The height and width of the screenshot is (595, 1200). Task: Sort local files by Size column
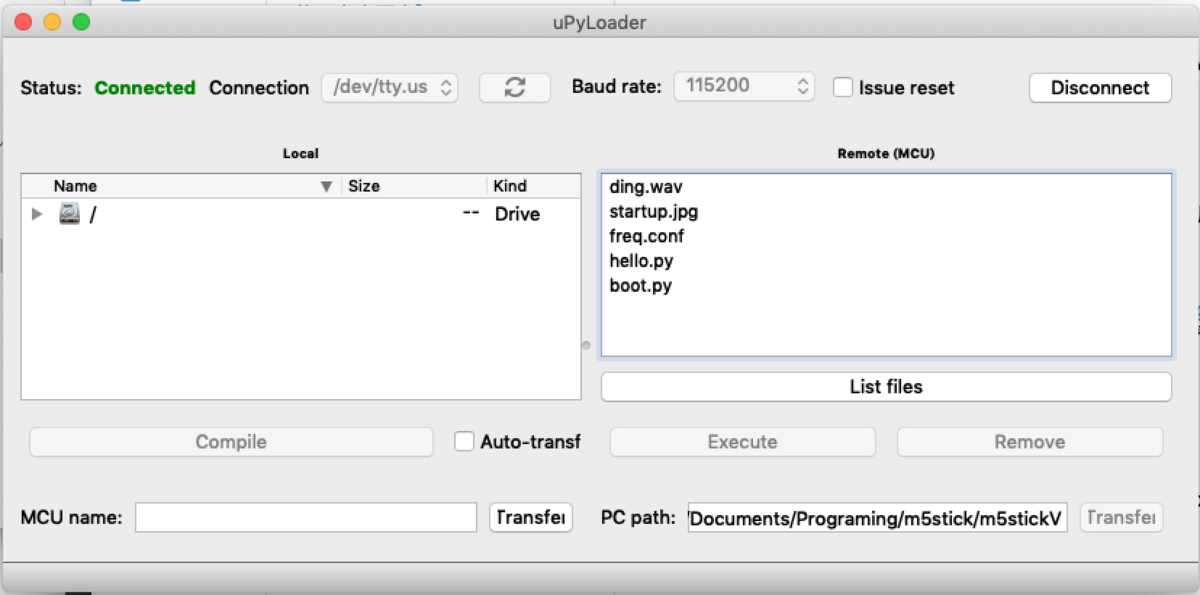414,186
